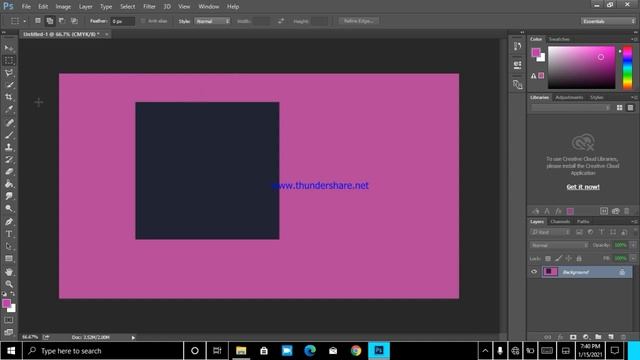This screenshot has width=640, height=360.
Task: Switch to the Adjustments tab
Action: coord(569,98)
